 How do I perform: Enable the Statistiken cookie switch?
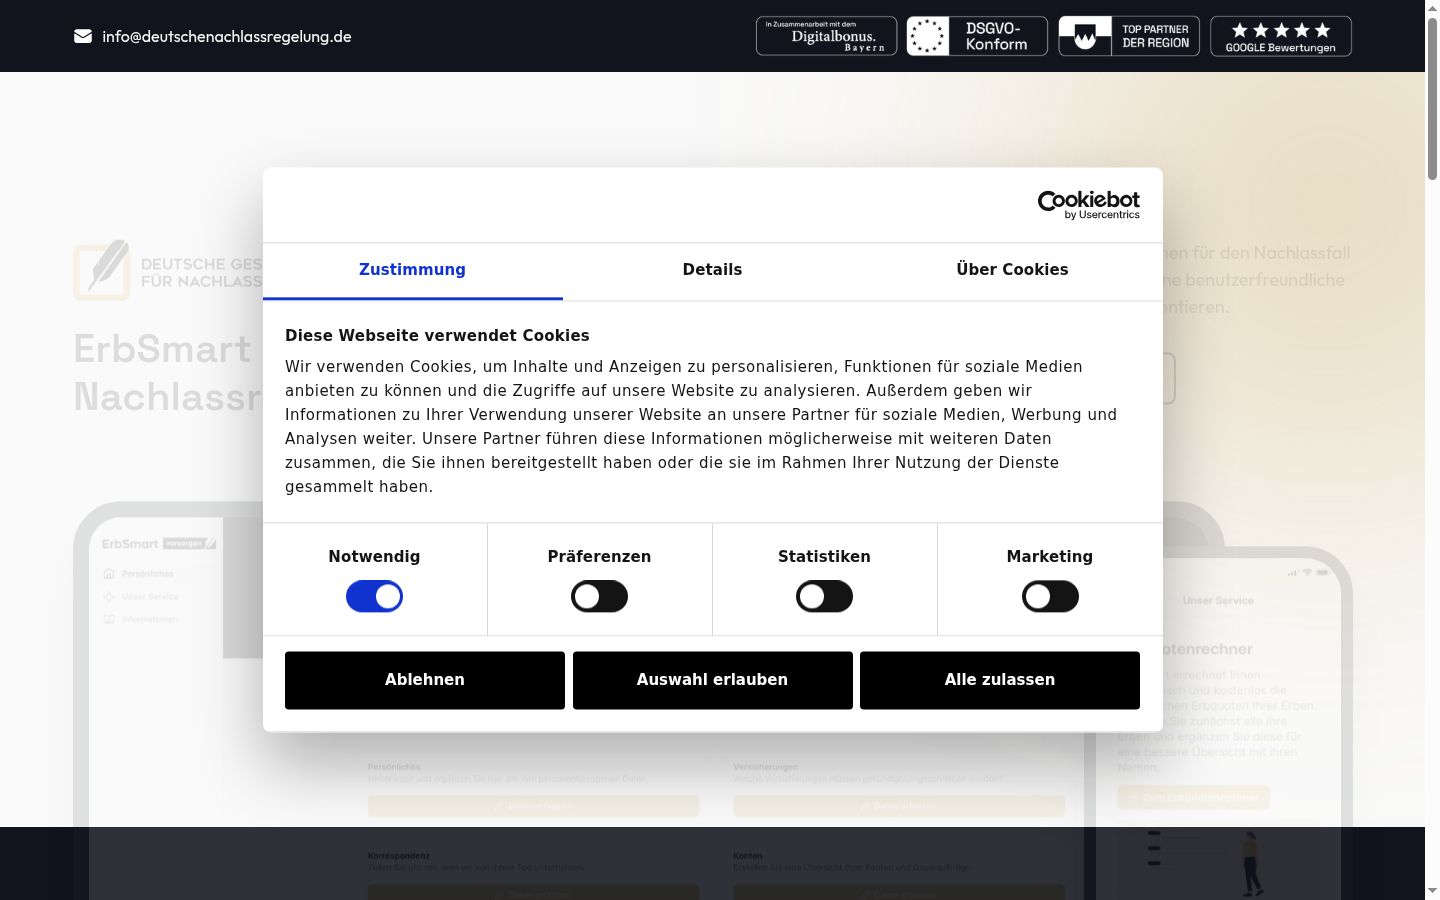click(x=824, y=597)
